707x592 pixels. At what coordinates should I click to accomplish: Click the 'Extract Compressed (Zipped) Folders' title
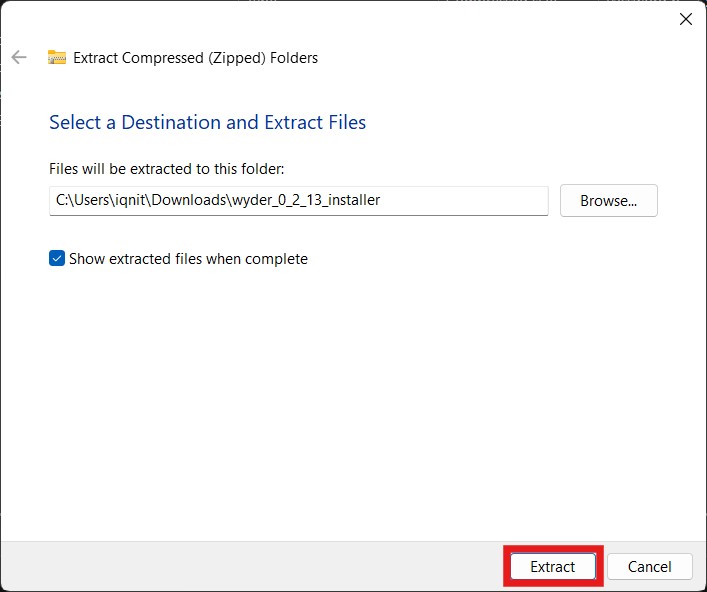click(x=195, y=58)
